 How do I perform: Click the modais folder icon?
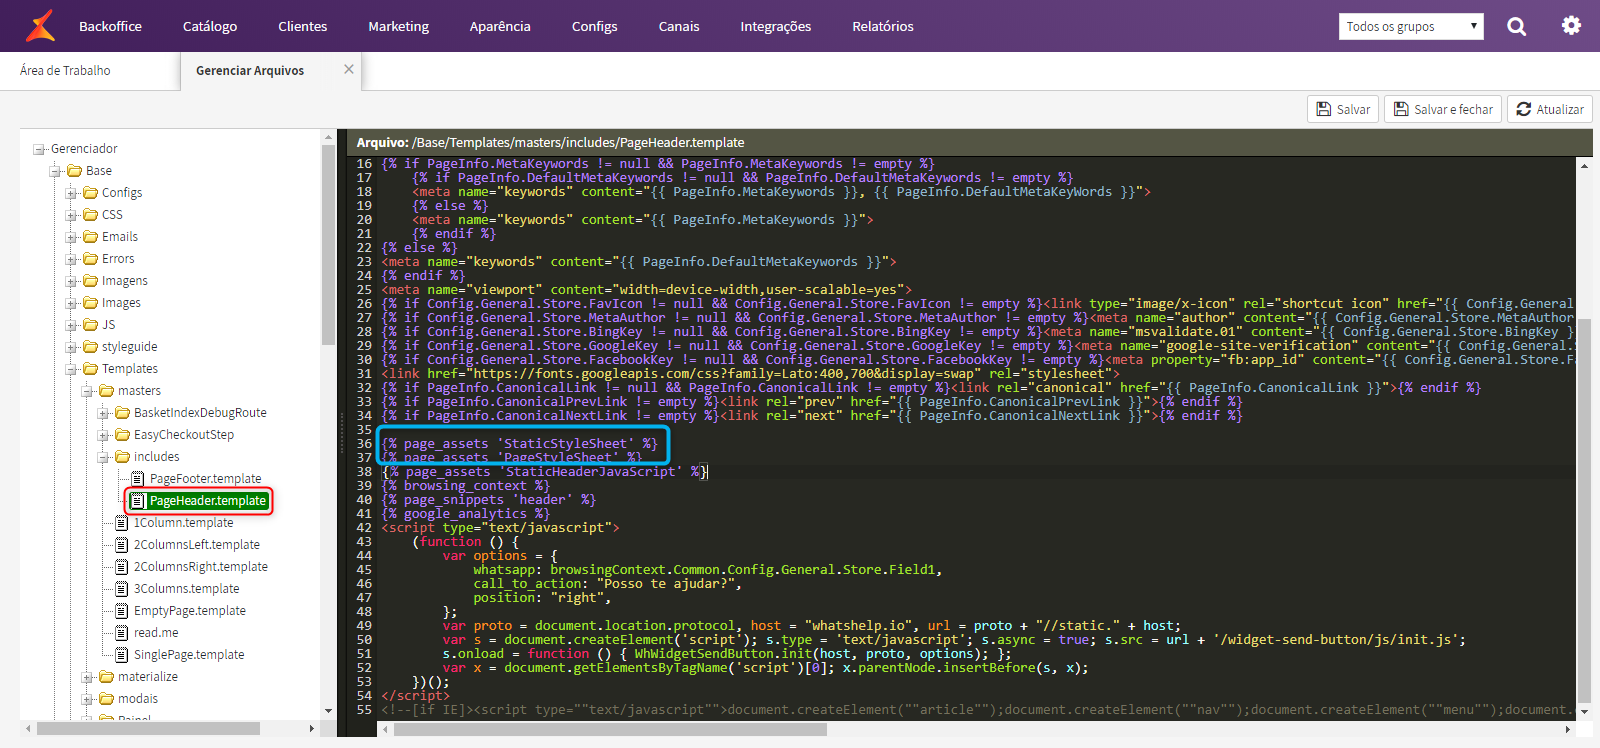pyautogui.click(x=106, y=699)
